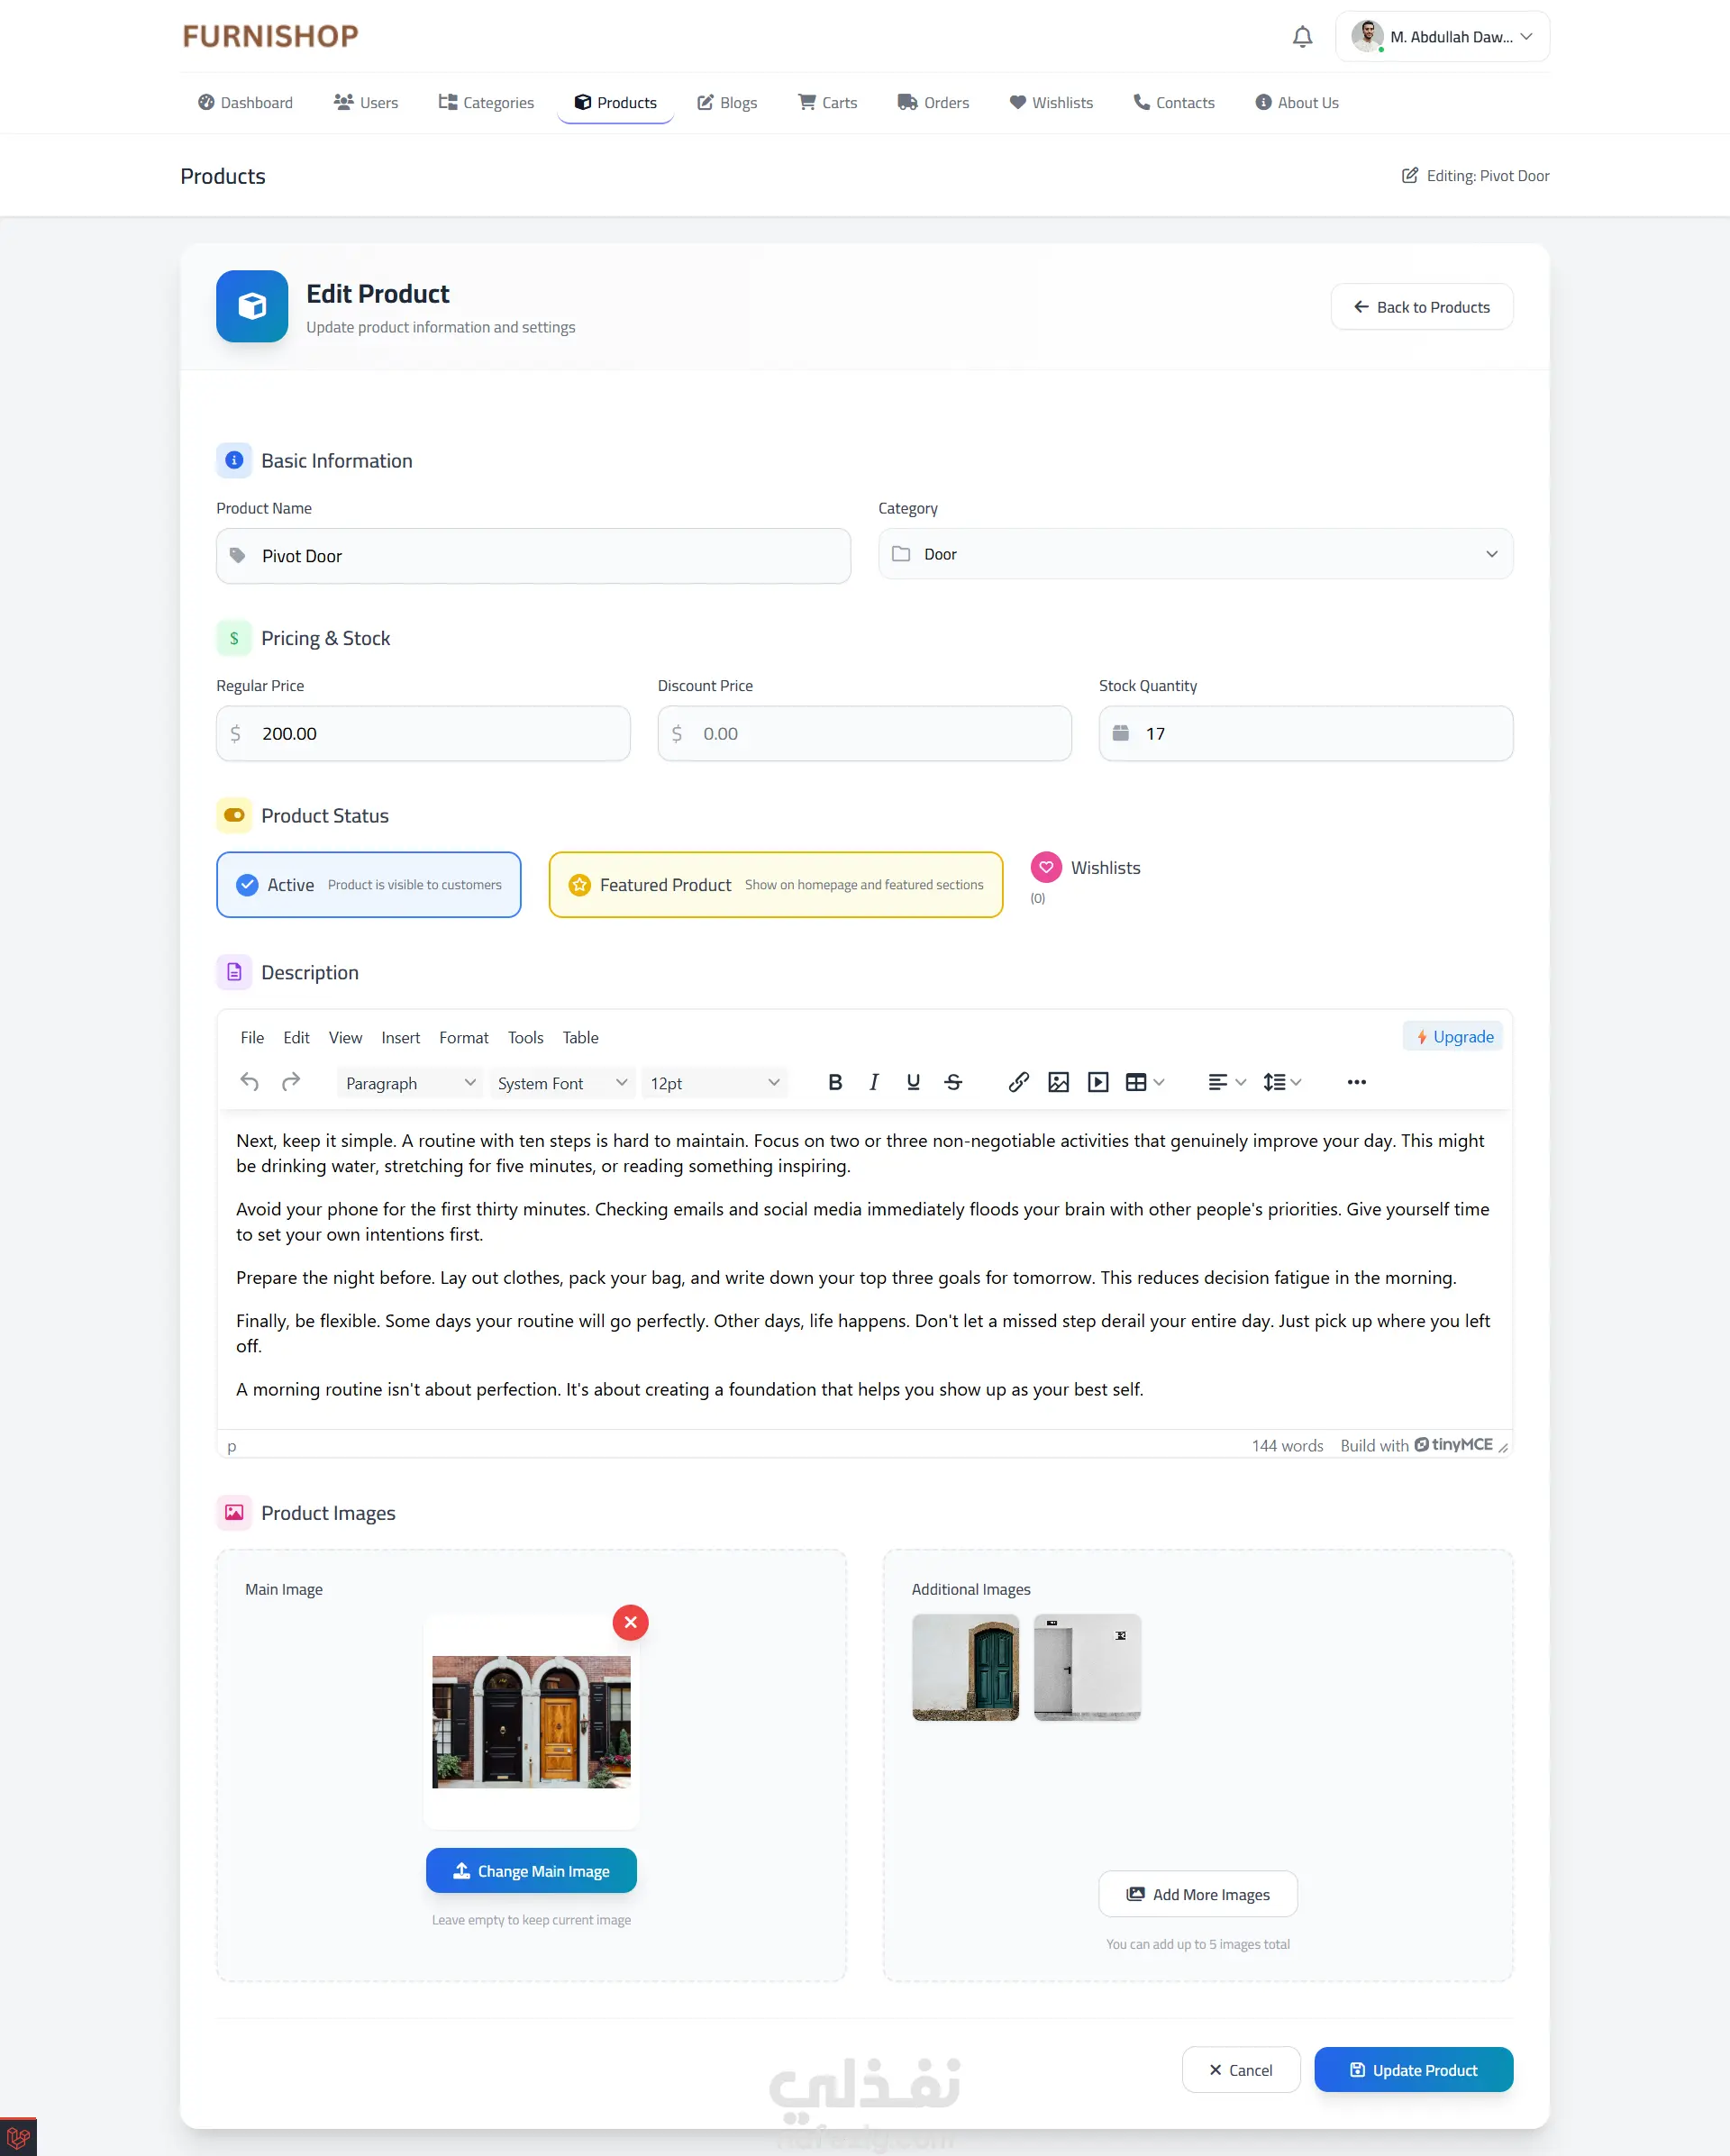Screen dimensions: 1730x2156
Task: Open the 12pt font size dropdown
Action: click(x=714, y=1083)
